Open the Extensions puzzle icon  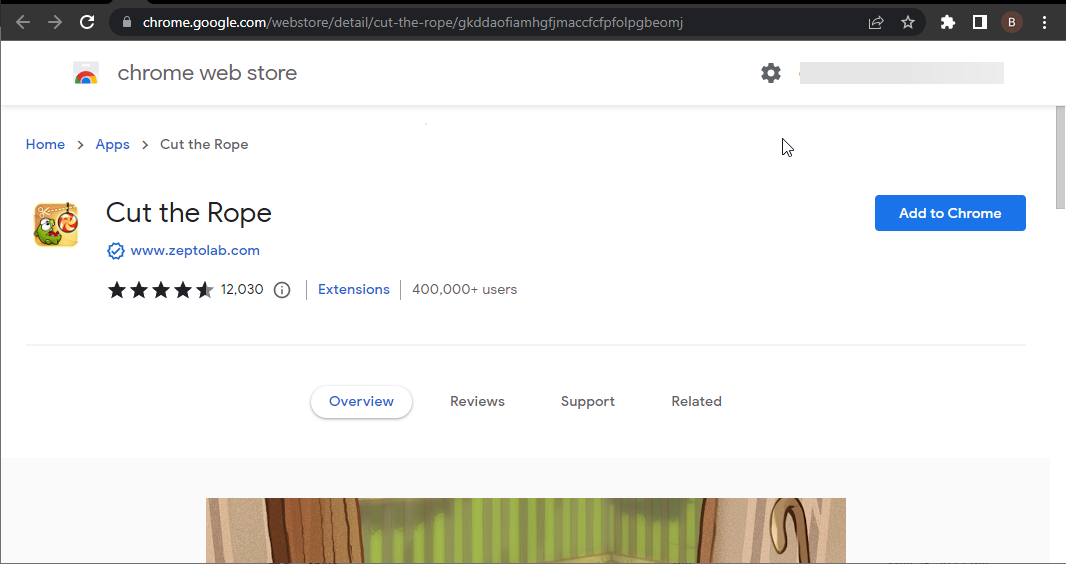948,22
